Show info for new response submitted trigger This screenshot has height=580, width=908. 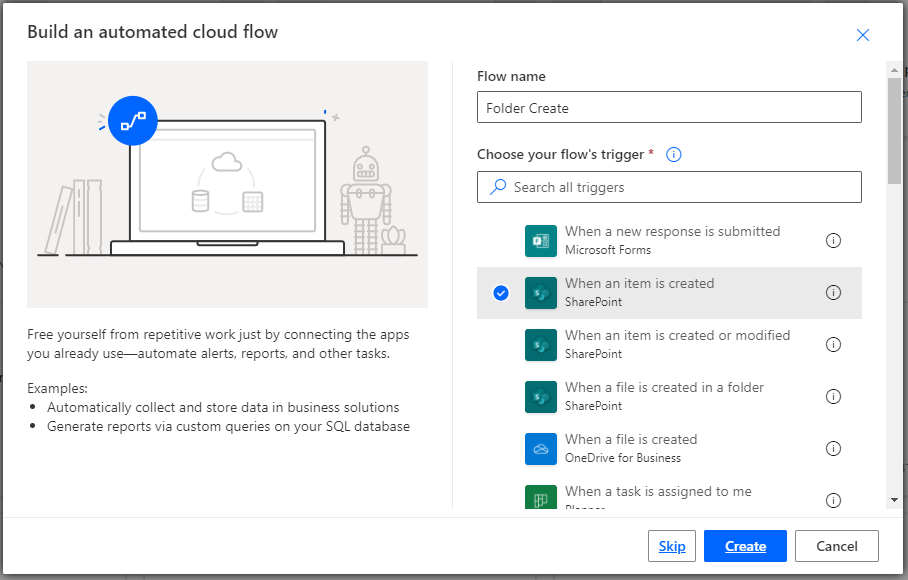point(833,241)
